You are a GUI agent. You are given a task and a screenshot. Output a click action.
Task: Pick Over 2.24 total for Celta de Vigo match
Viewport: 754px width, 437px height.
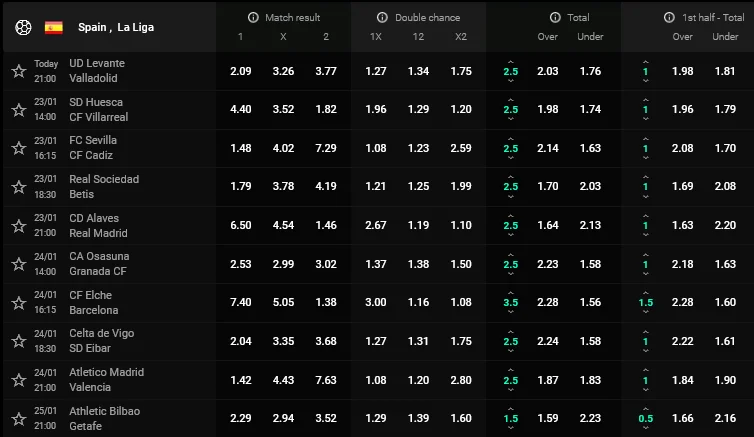(x=548, y=341)
